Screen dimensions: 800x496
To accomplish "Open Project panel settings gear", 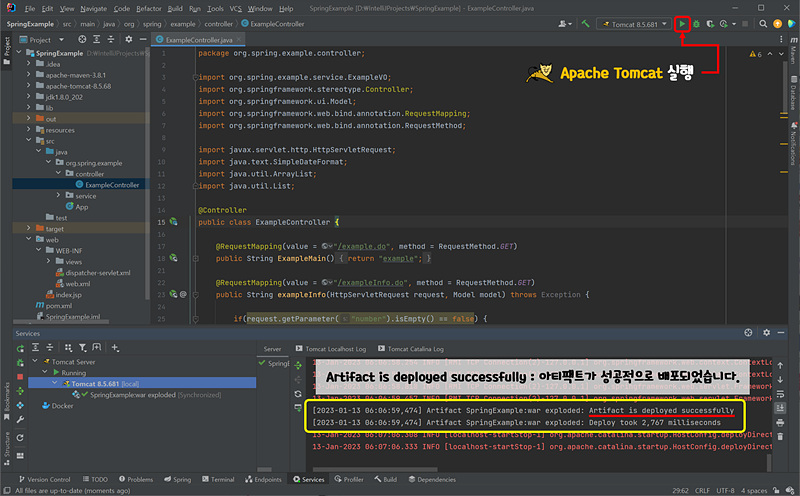I will [129, 39].
